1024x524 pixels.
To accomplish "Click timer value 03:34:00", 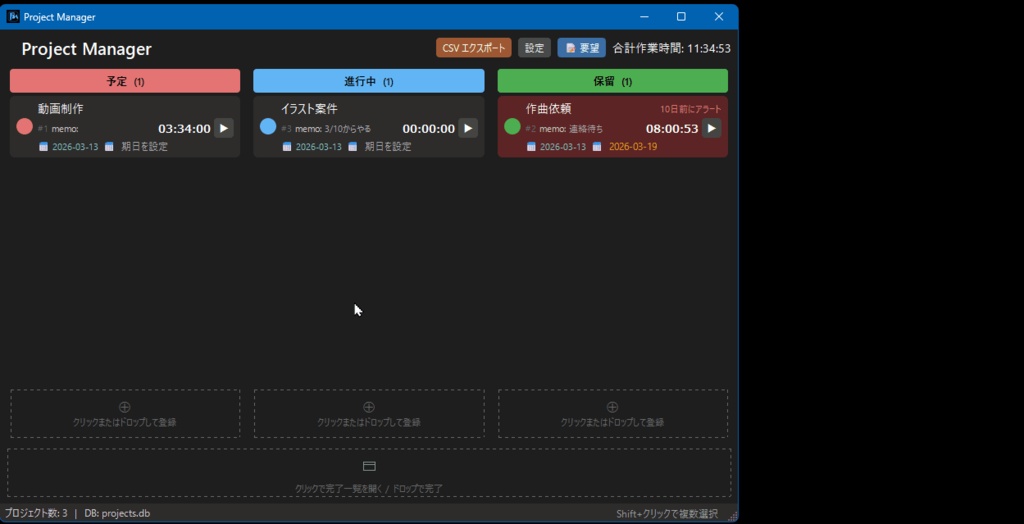I will [x=184, y=129].
